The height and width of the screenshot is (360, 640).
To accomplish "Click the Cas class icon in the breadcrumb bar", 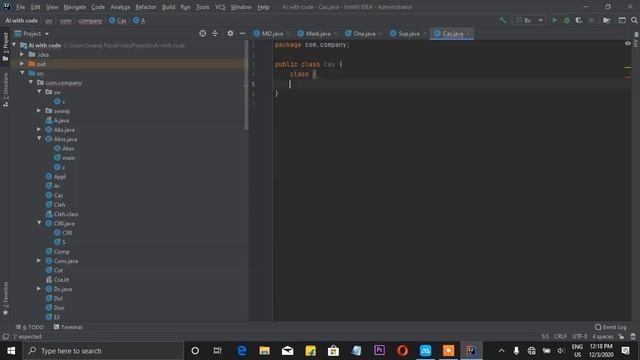I will [x=112, y=20].
